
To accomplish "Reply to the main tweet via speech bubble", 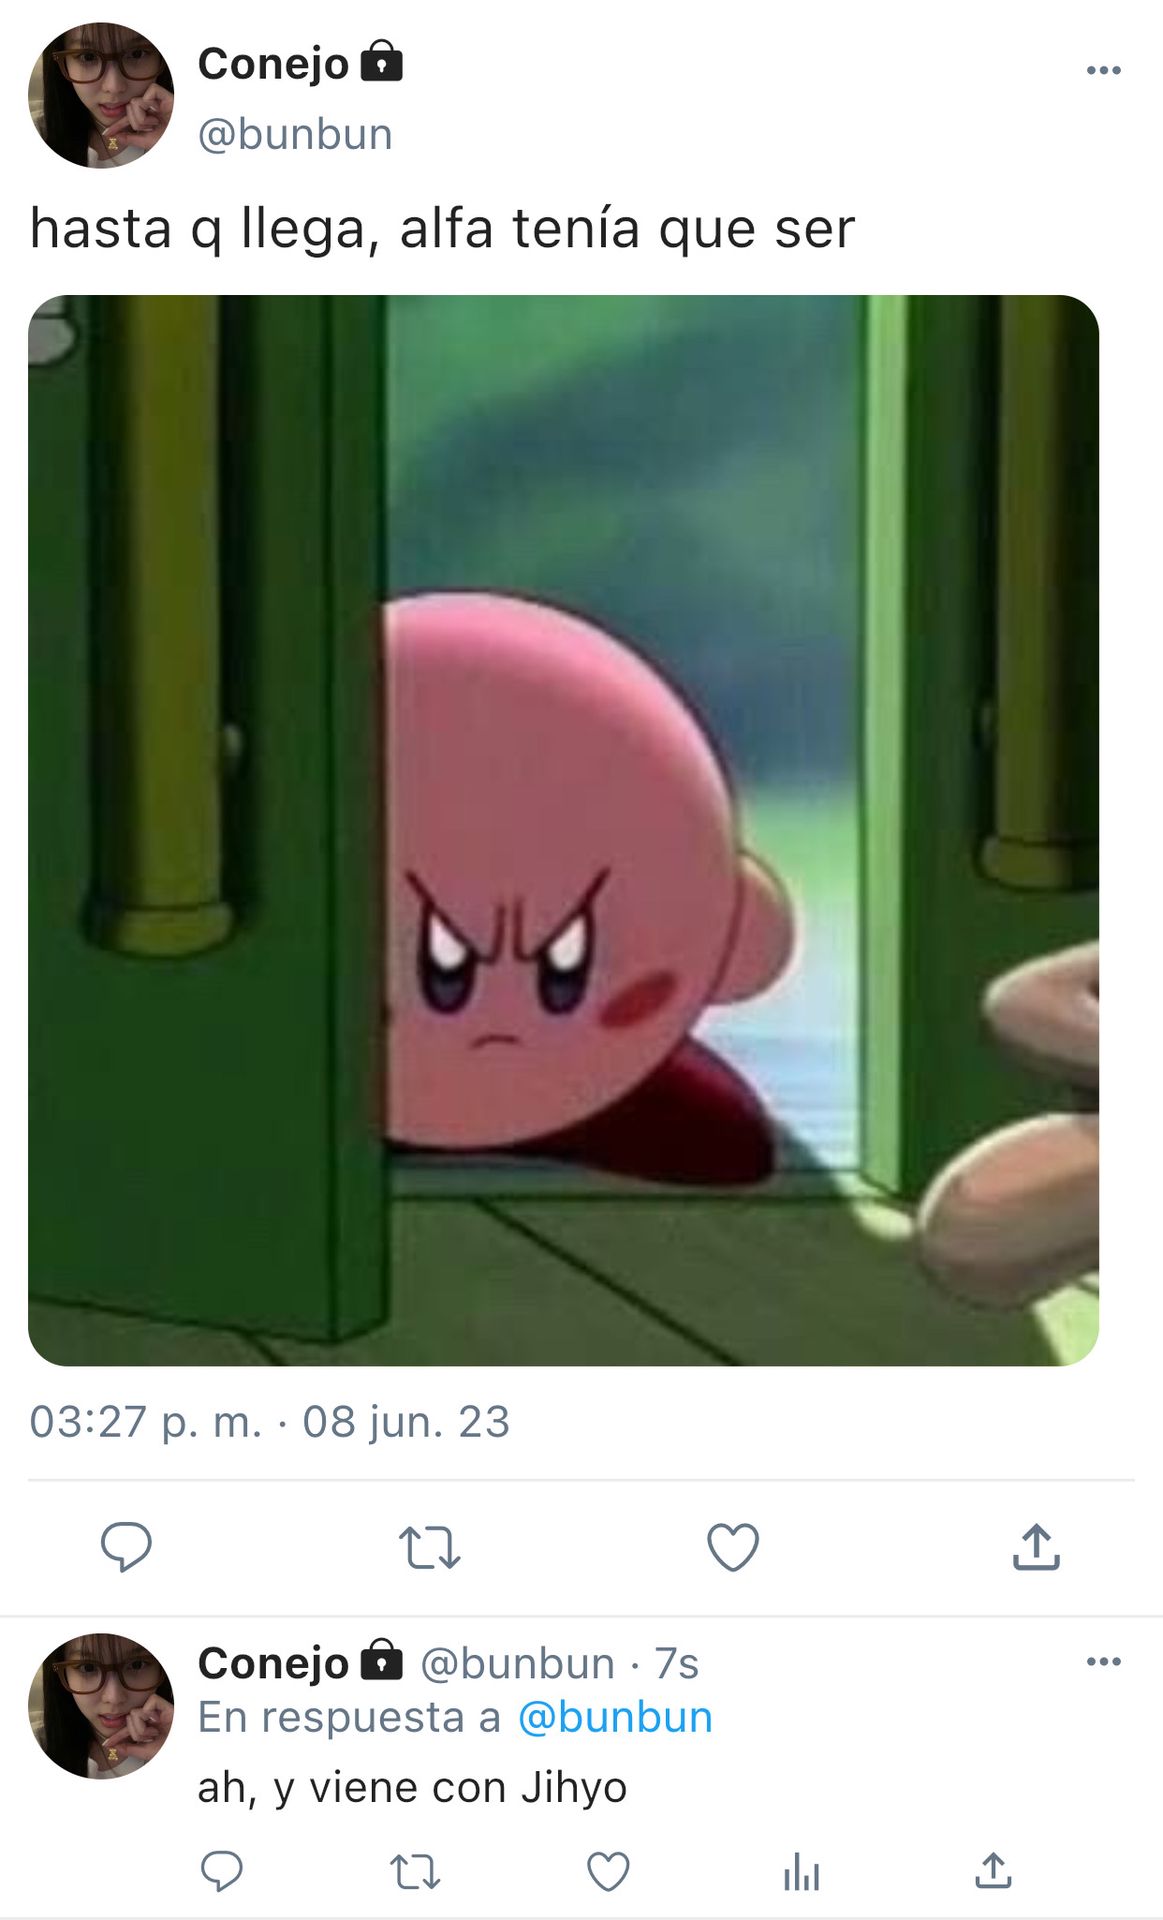I will [x=126, y=1547].
